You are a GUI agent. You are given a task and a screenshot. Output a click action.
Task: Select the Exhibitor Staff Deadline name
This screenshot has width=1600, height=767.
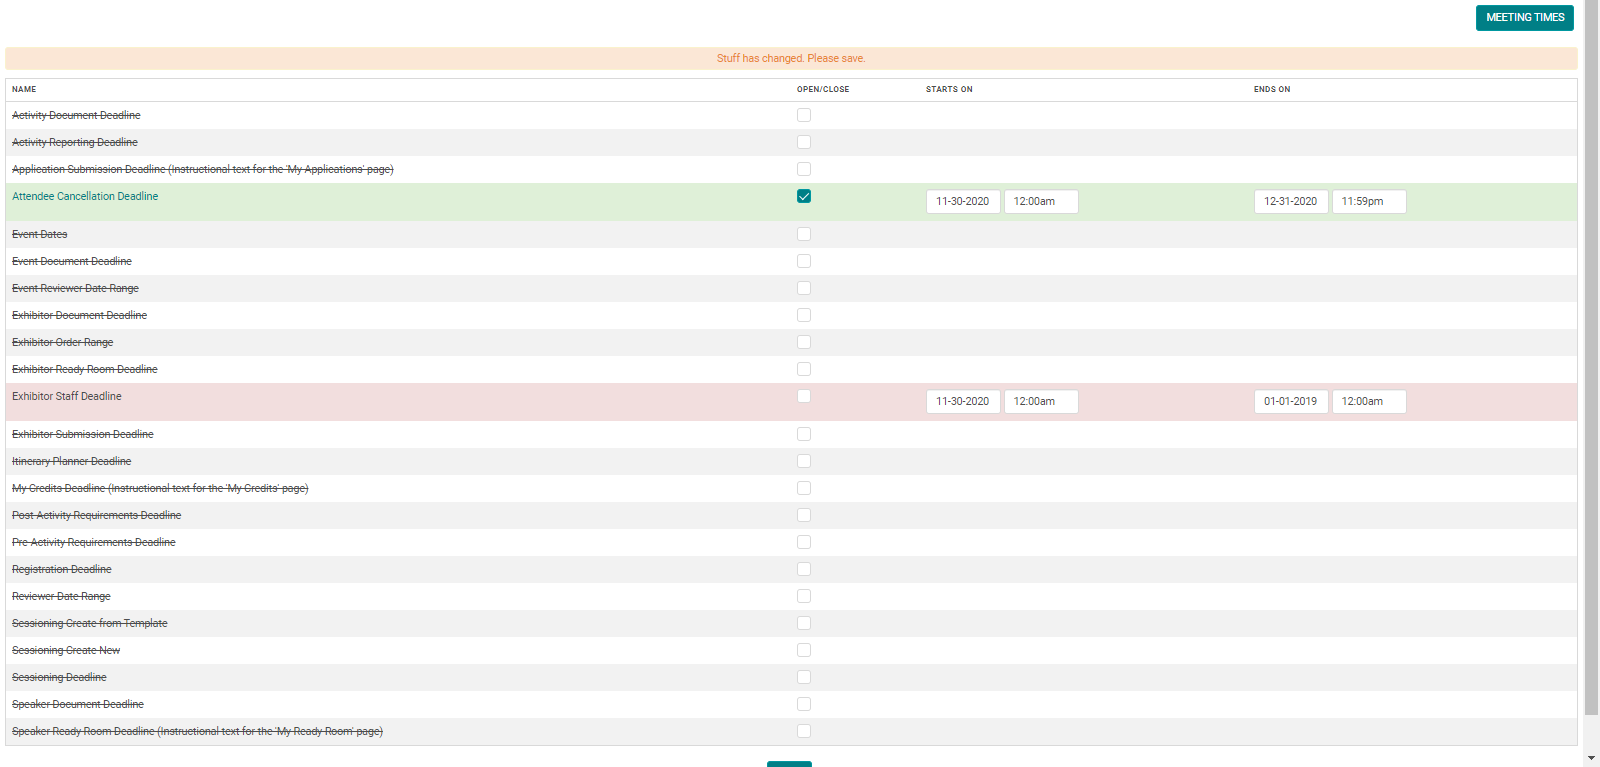click(x=67, y=396)
